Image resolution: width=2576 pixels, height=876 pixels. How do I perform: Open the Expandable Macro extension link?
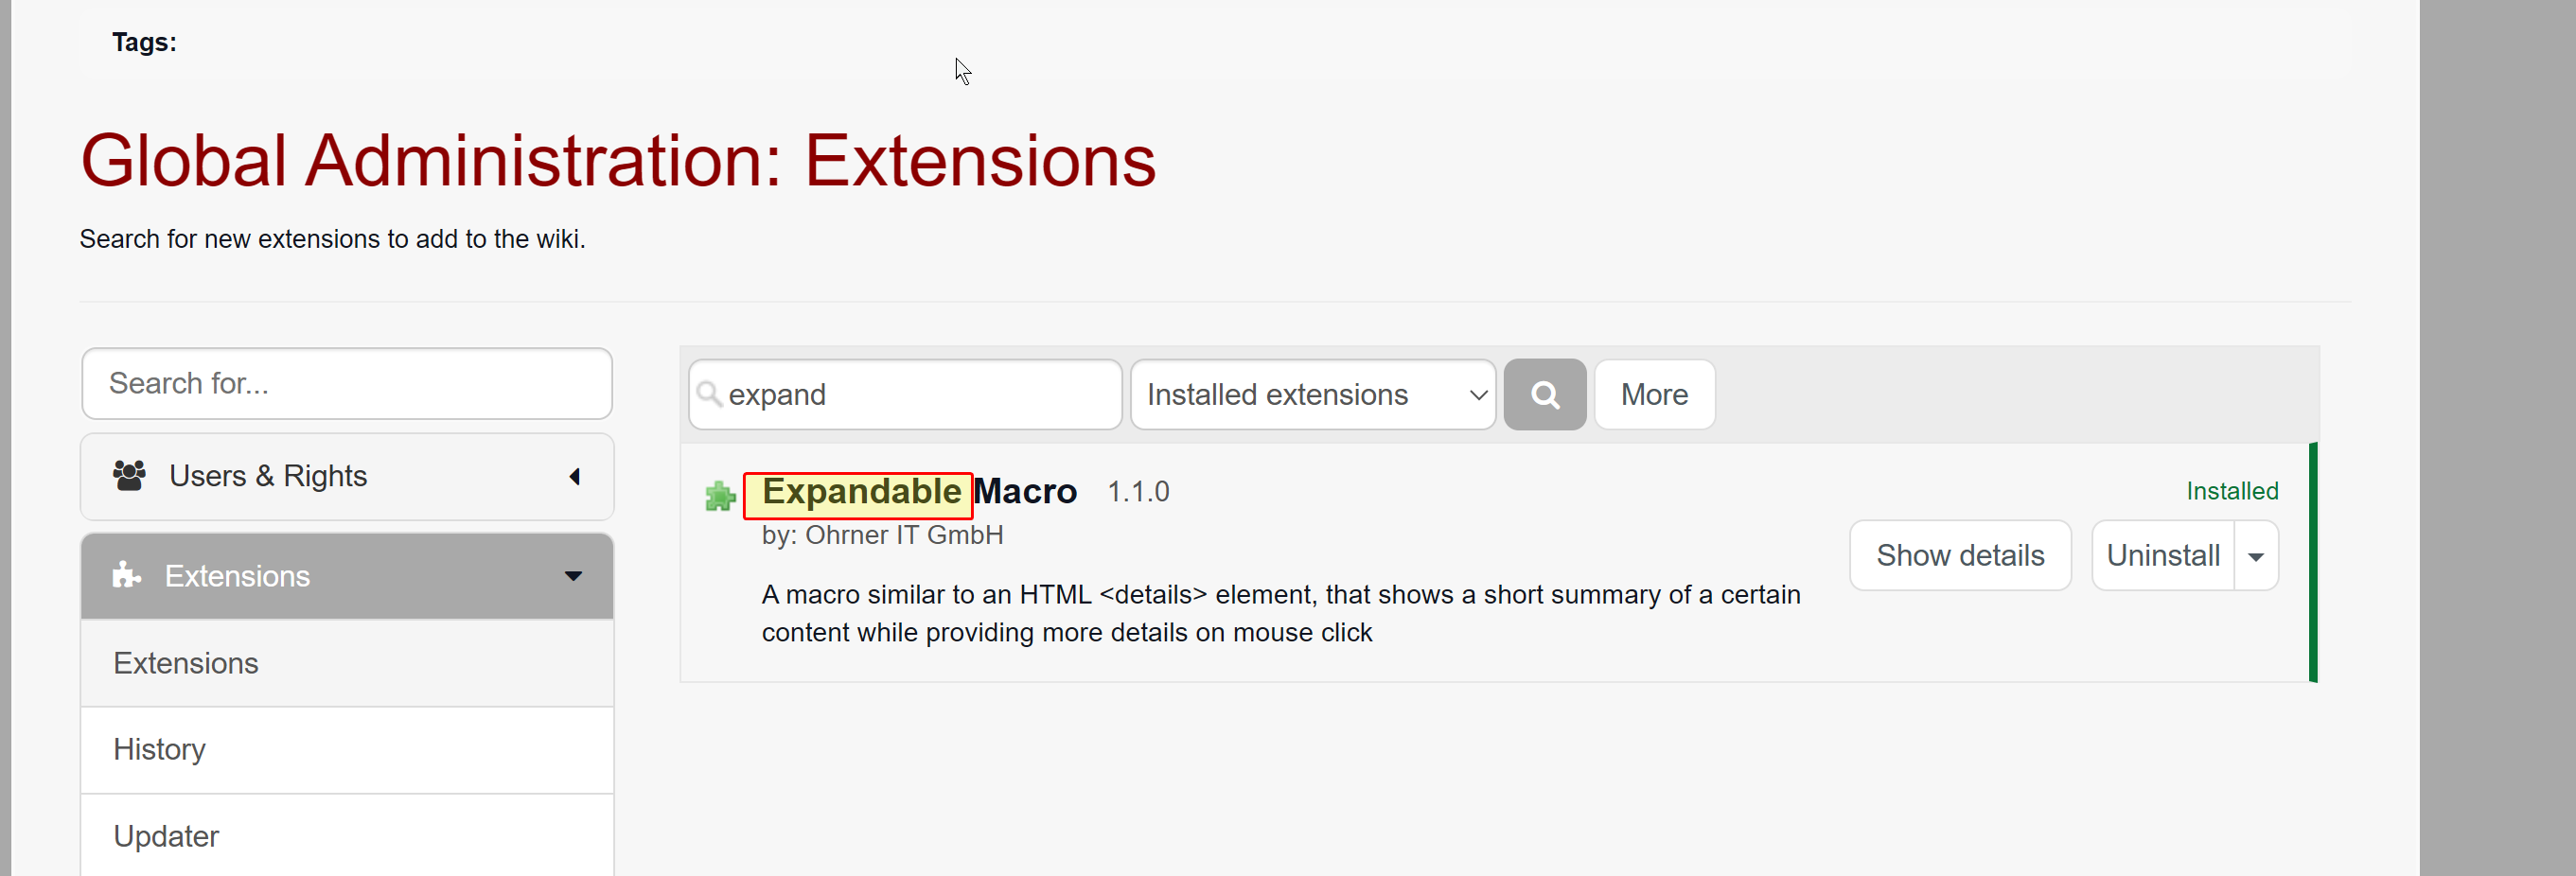coord(919,492)
